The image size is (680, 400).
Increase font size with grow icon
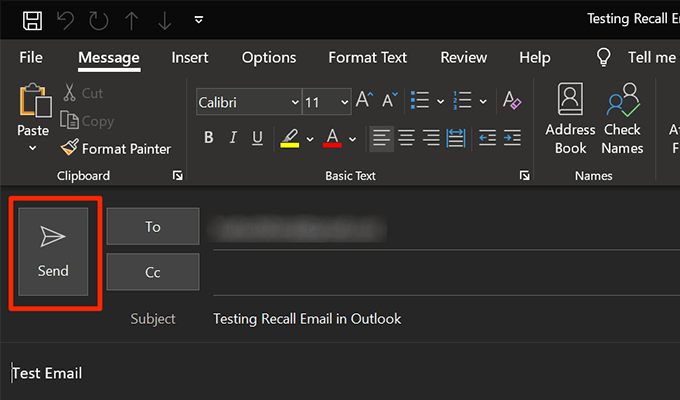coord(364,101)
